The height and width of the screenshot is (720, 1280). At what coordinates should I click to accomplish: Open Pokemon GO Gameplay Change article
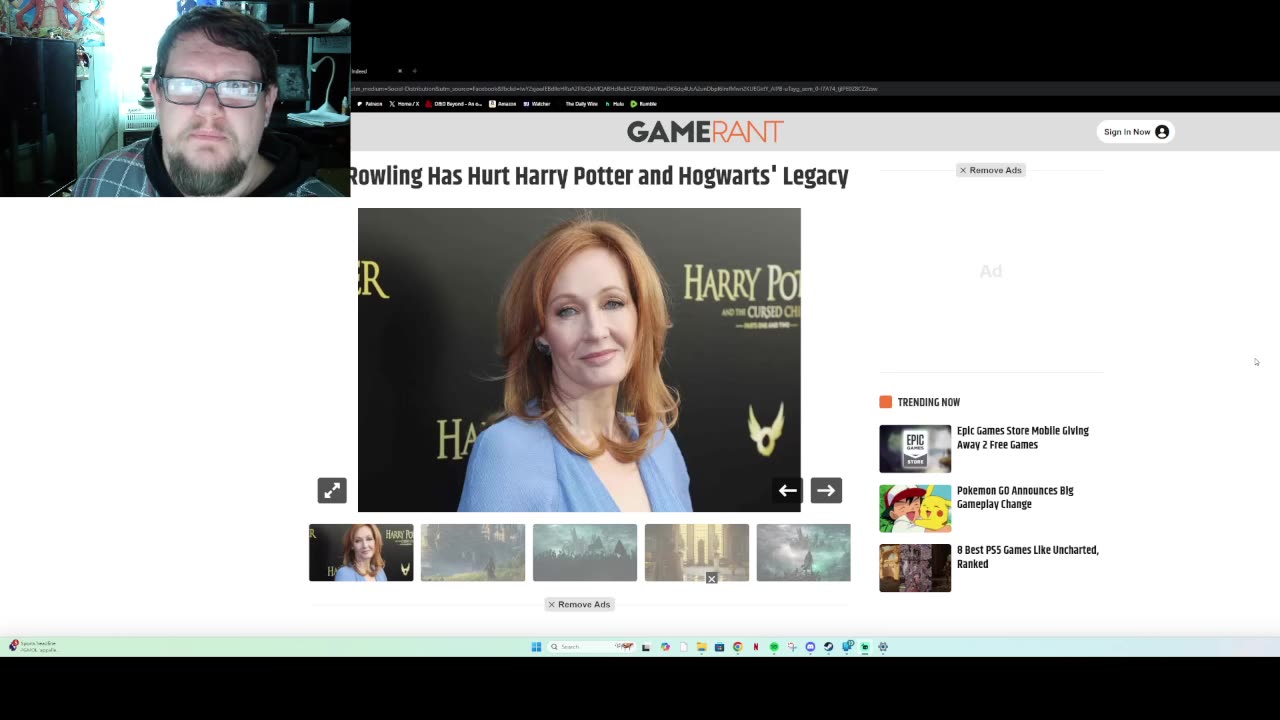pyautogui.click(x=1015, y=497)
